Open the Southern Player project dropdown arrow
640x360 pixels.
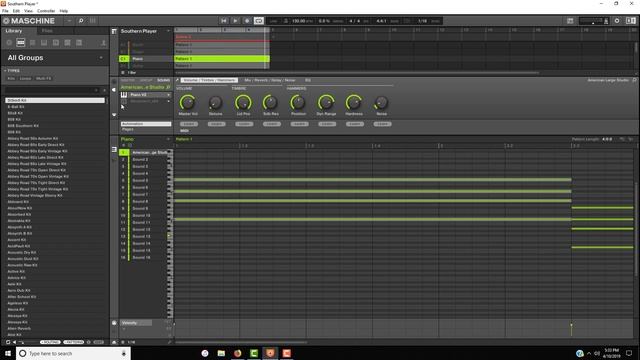(168, 31)
